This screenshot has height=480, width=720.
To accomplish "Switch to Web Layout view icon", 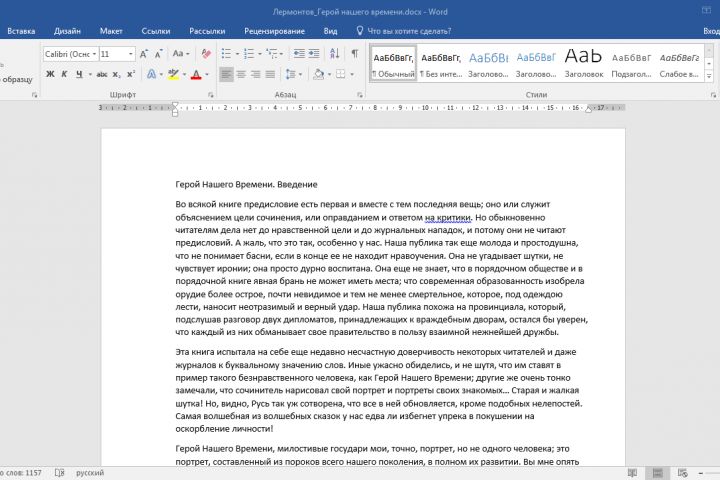I will pos(682,473).
